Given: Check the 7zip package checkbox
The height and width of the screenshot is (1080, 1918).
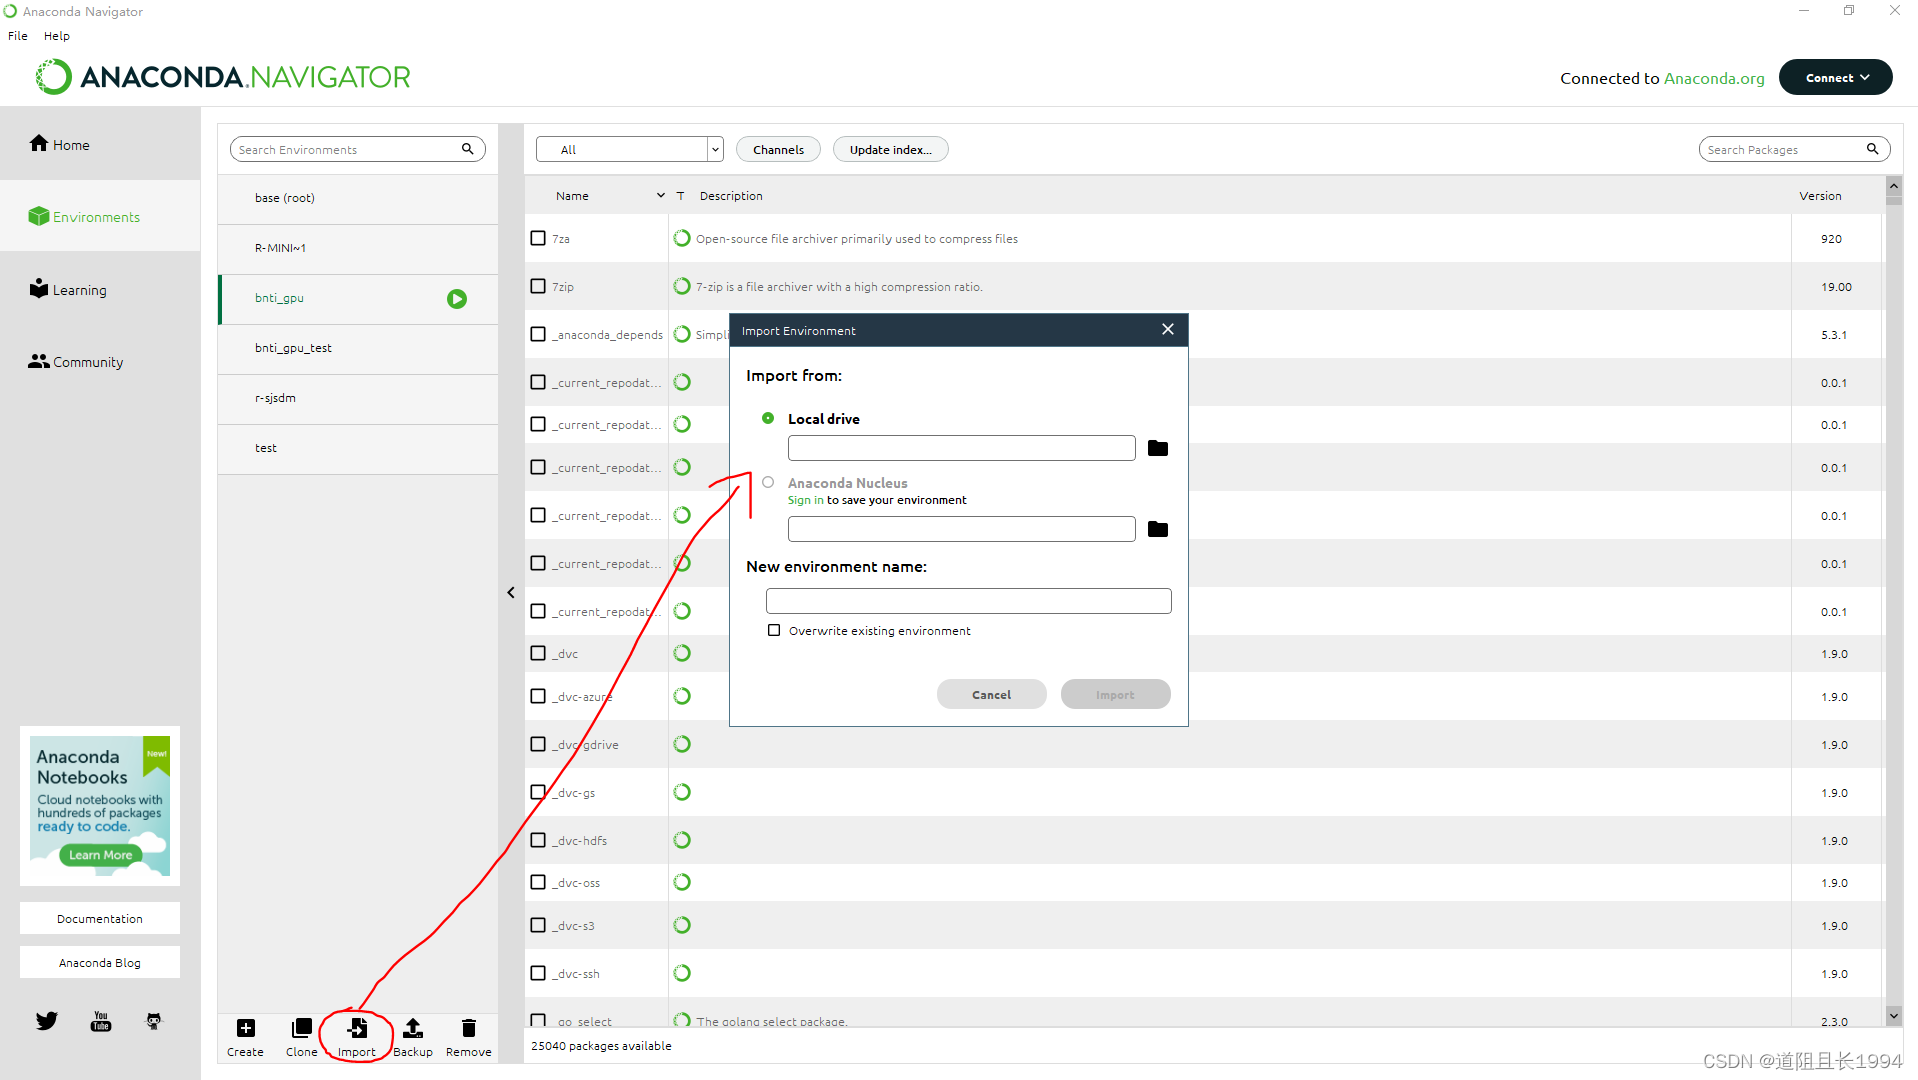Looking at the screenshot, I should [538, 286].
